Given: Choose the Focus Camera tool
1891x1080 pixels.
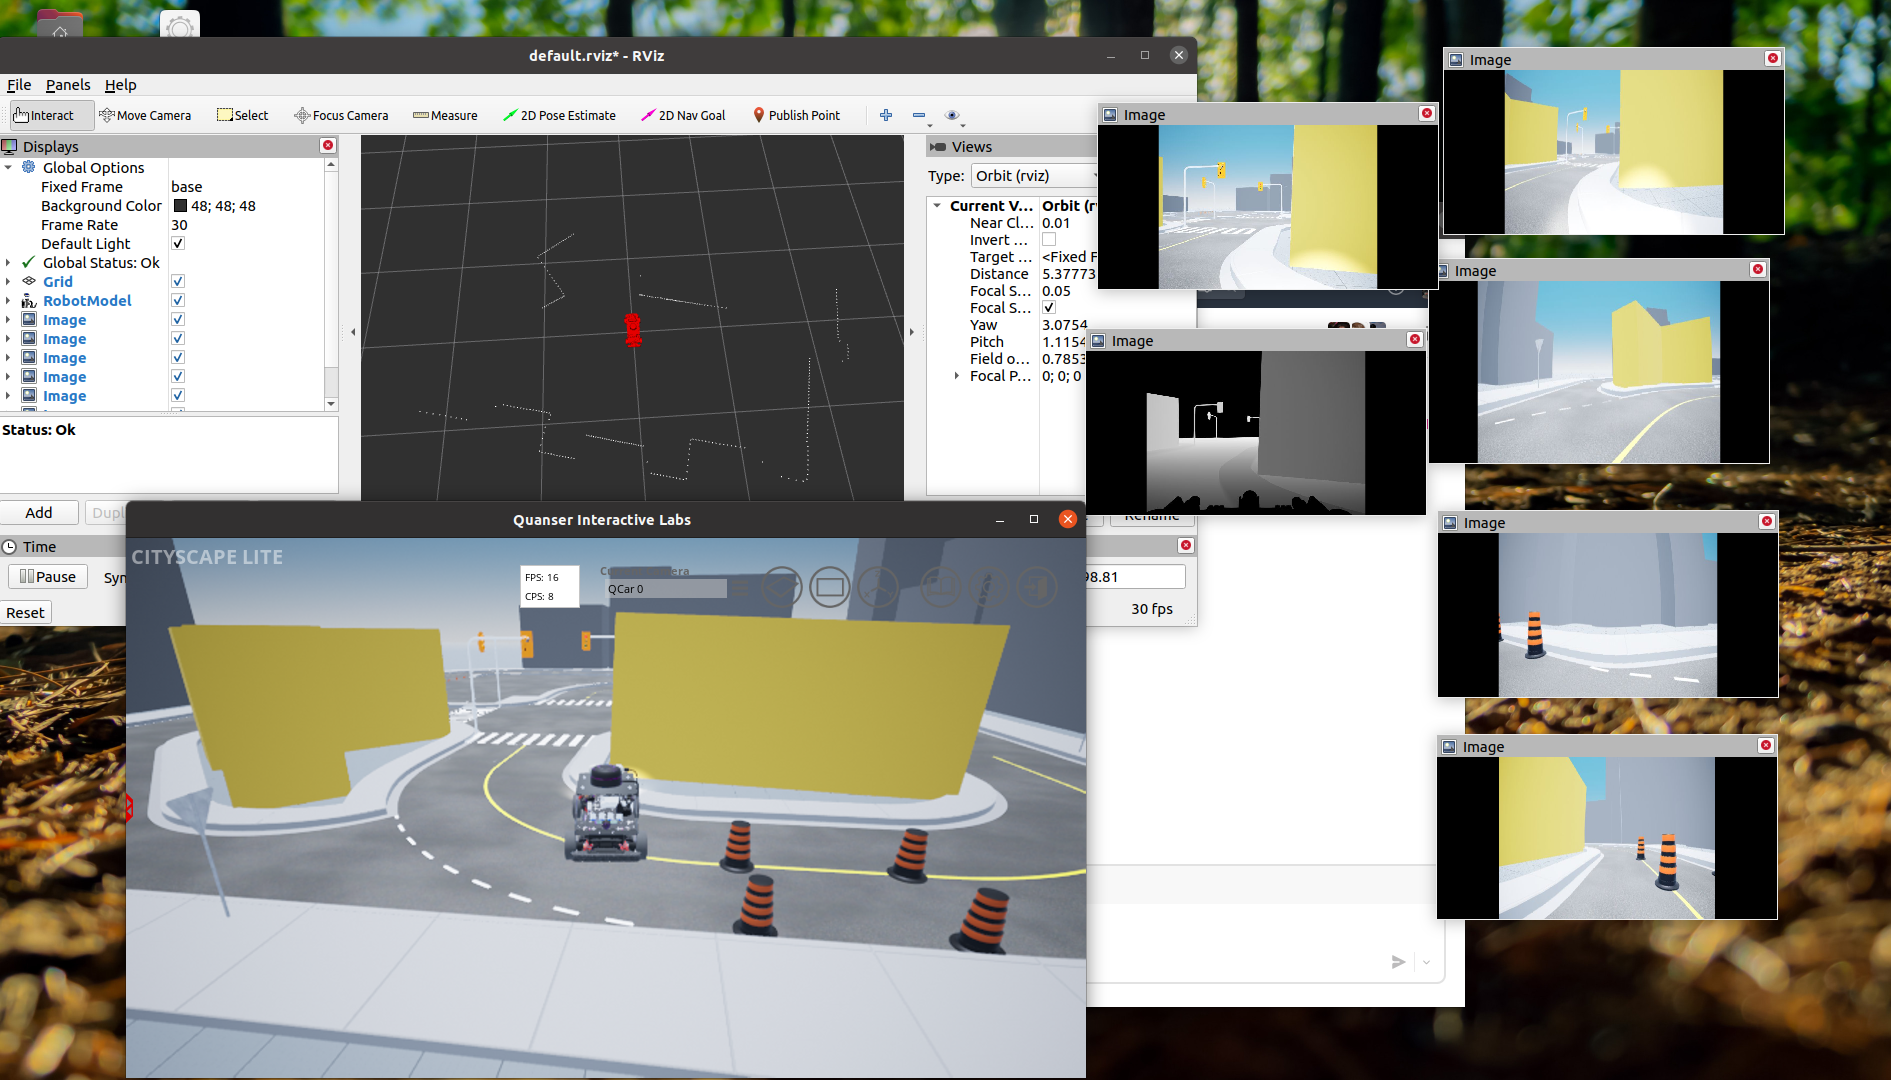Looking at the screenshot, I should click(x=341, y=115).
